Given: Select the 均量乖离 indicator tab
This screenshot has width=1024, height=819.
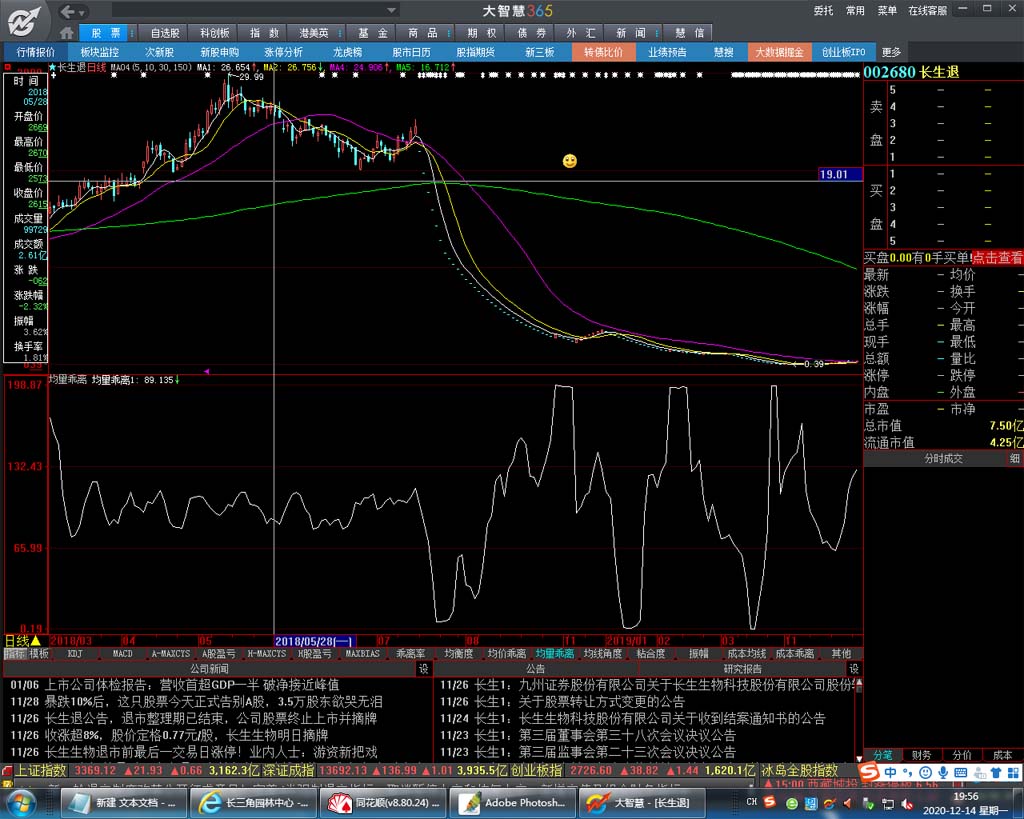Looking at the screenshot, I should [x=554, y=653].
